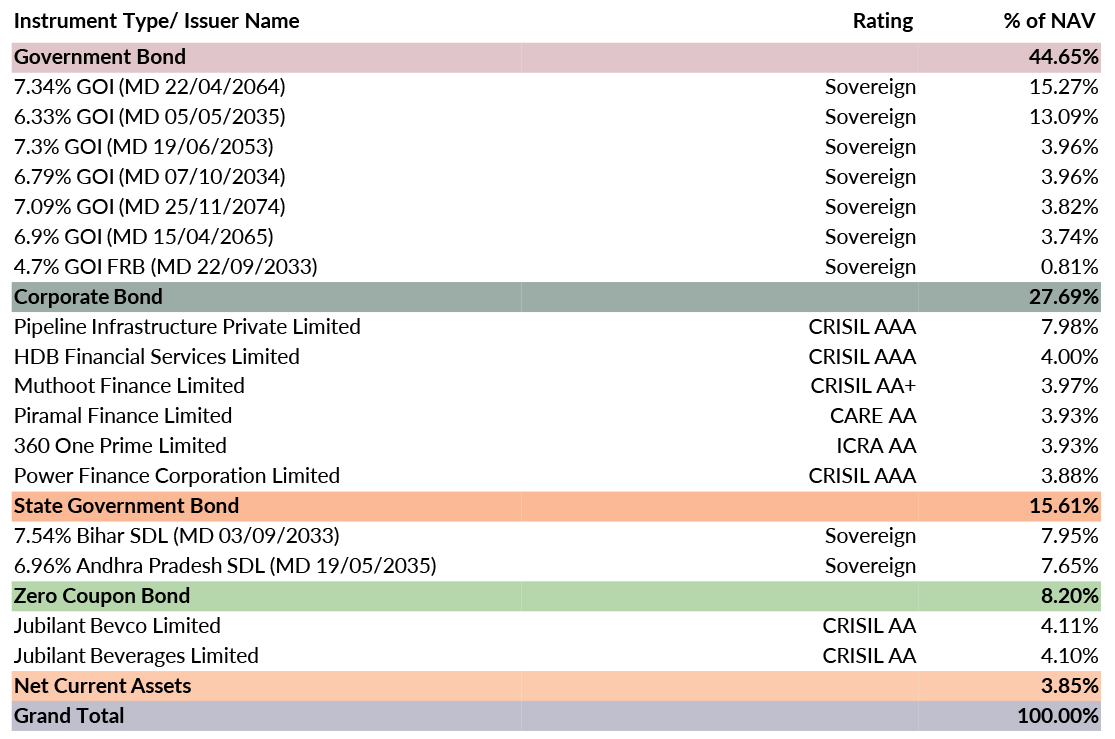Select the CRISIL AA+ rating cell
This screenshot has height=739, width=1115.
[x=863, y=386]
